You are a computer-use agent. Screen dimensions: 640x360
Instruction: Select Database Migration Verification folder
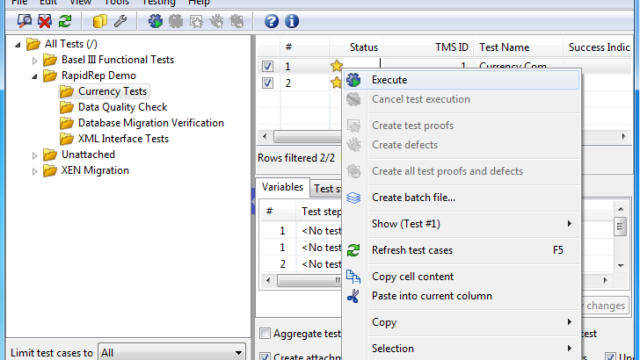[x=151, y=123]
